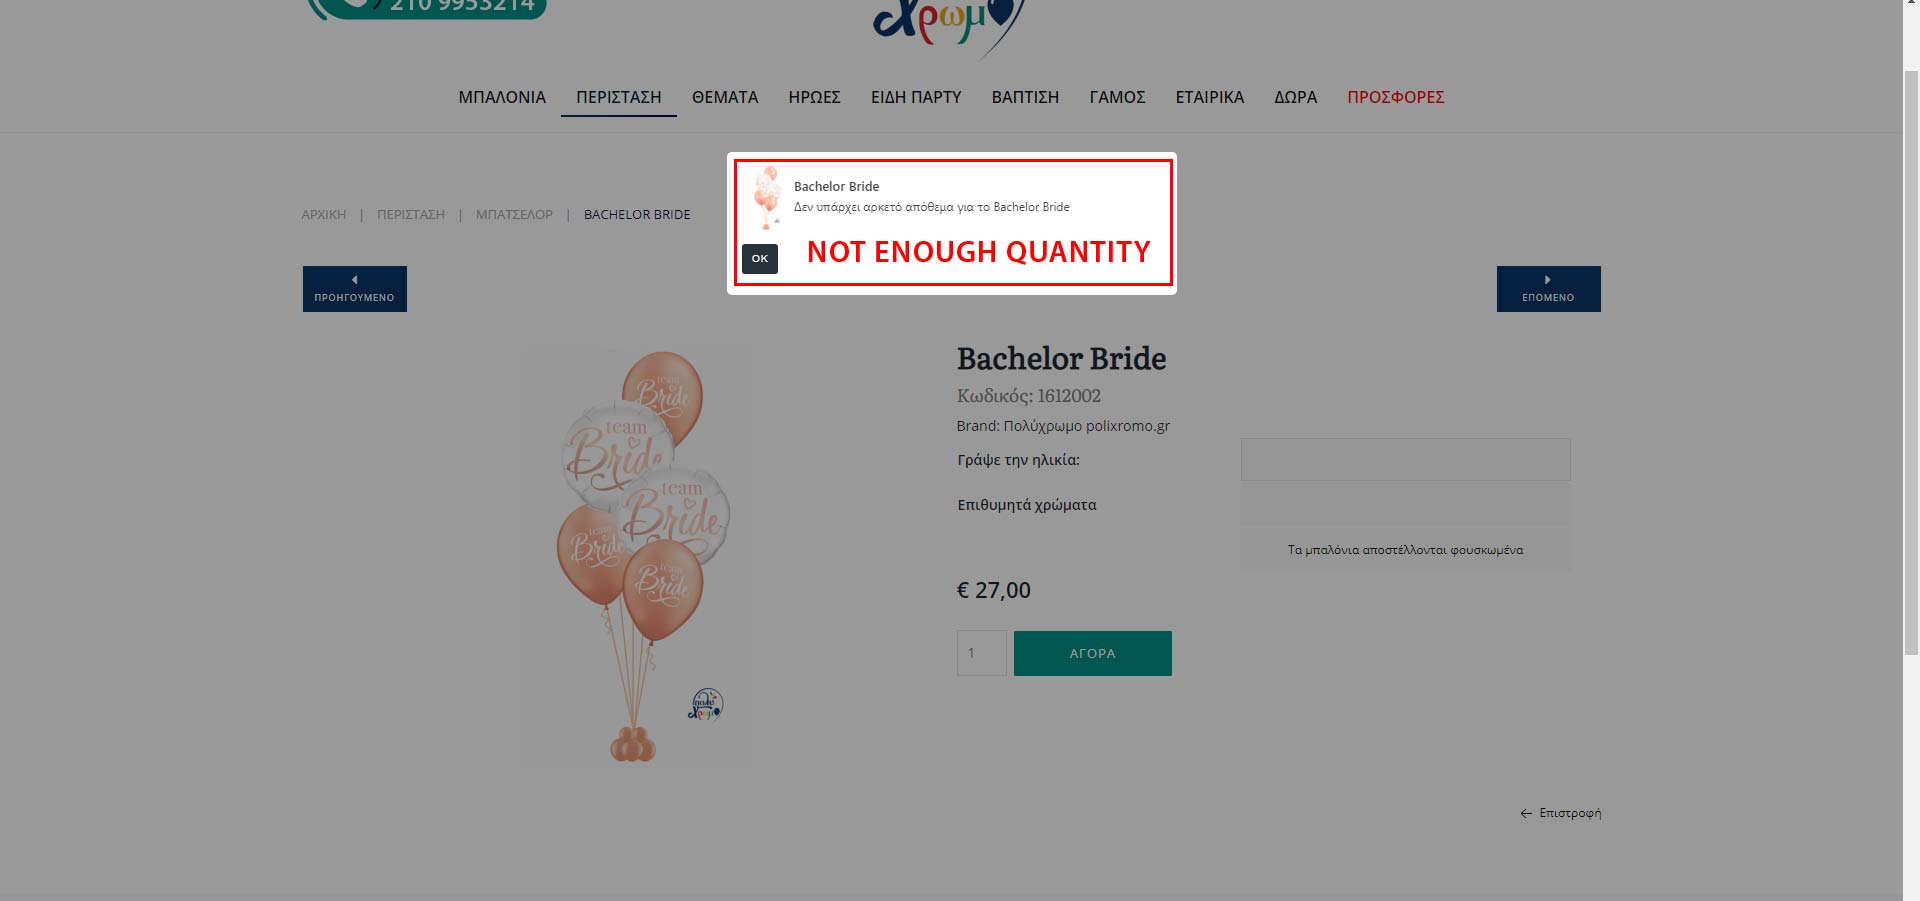Focus the quantity input field
Viewport: 1920px width, 901px height.
tap(982, 653)
